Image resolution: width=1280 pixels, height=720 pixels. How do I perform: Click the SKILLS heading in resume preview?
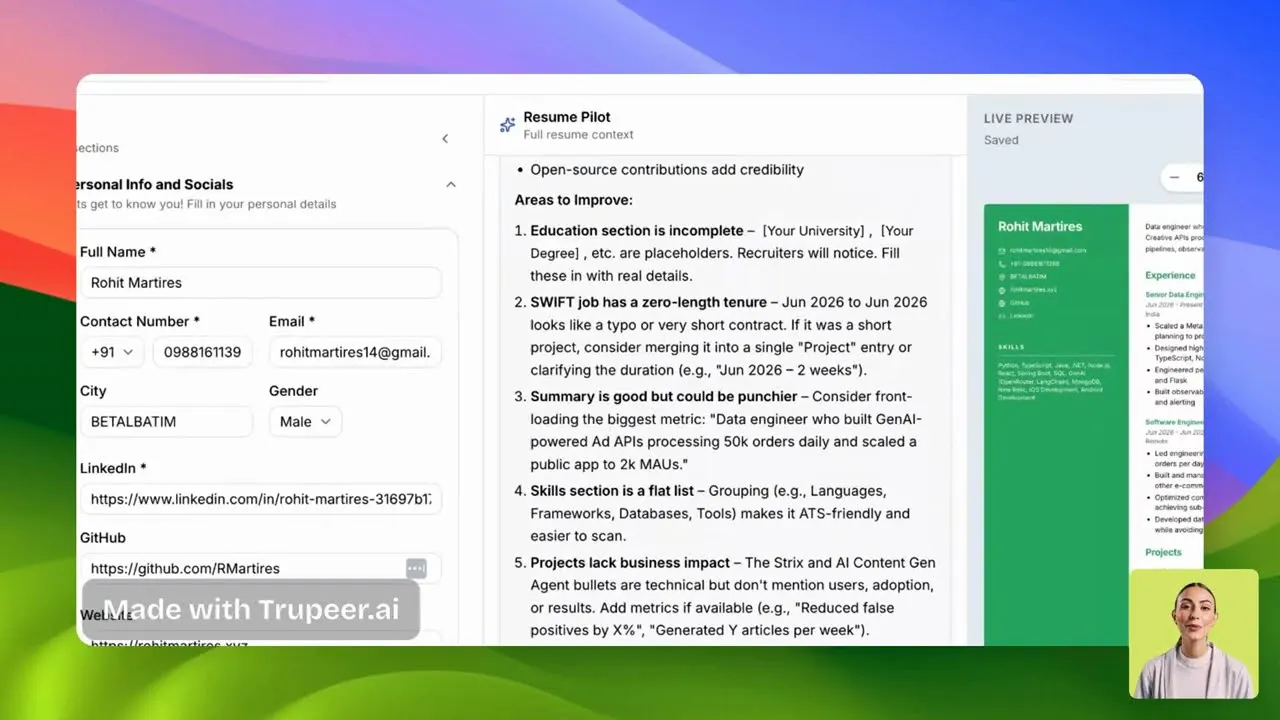pyautogui.click(x=1011, y=347)
